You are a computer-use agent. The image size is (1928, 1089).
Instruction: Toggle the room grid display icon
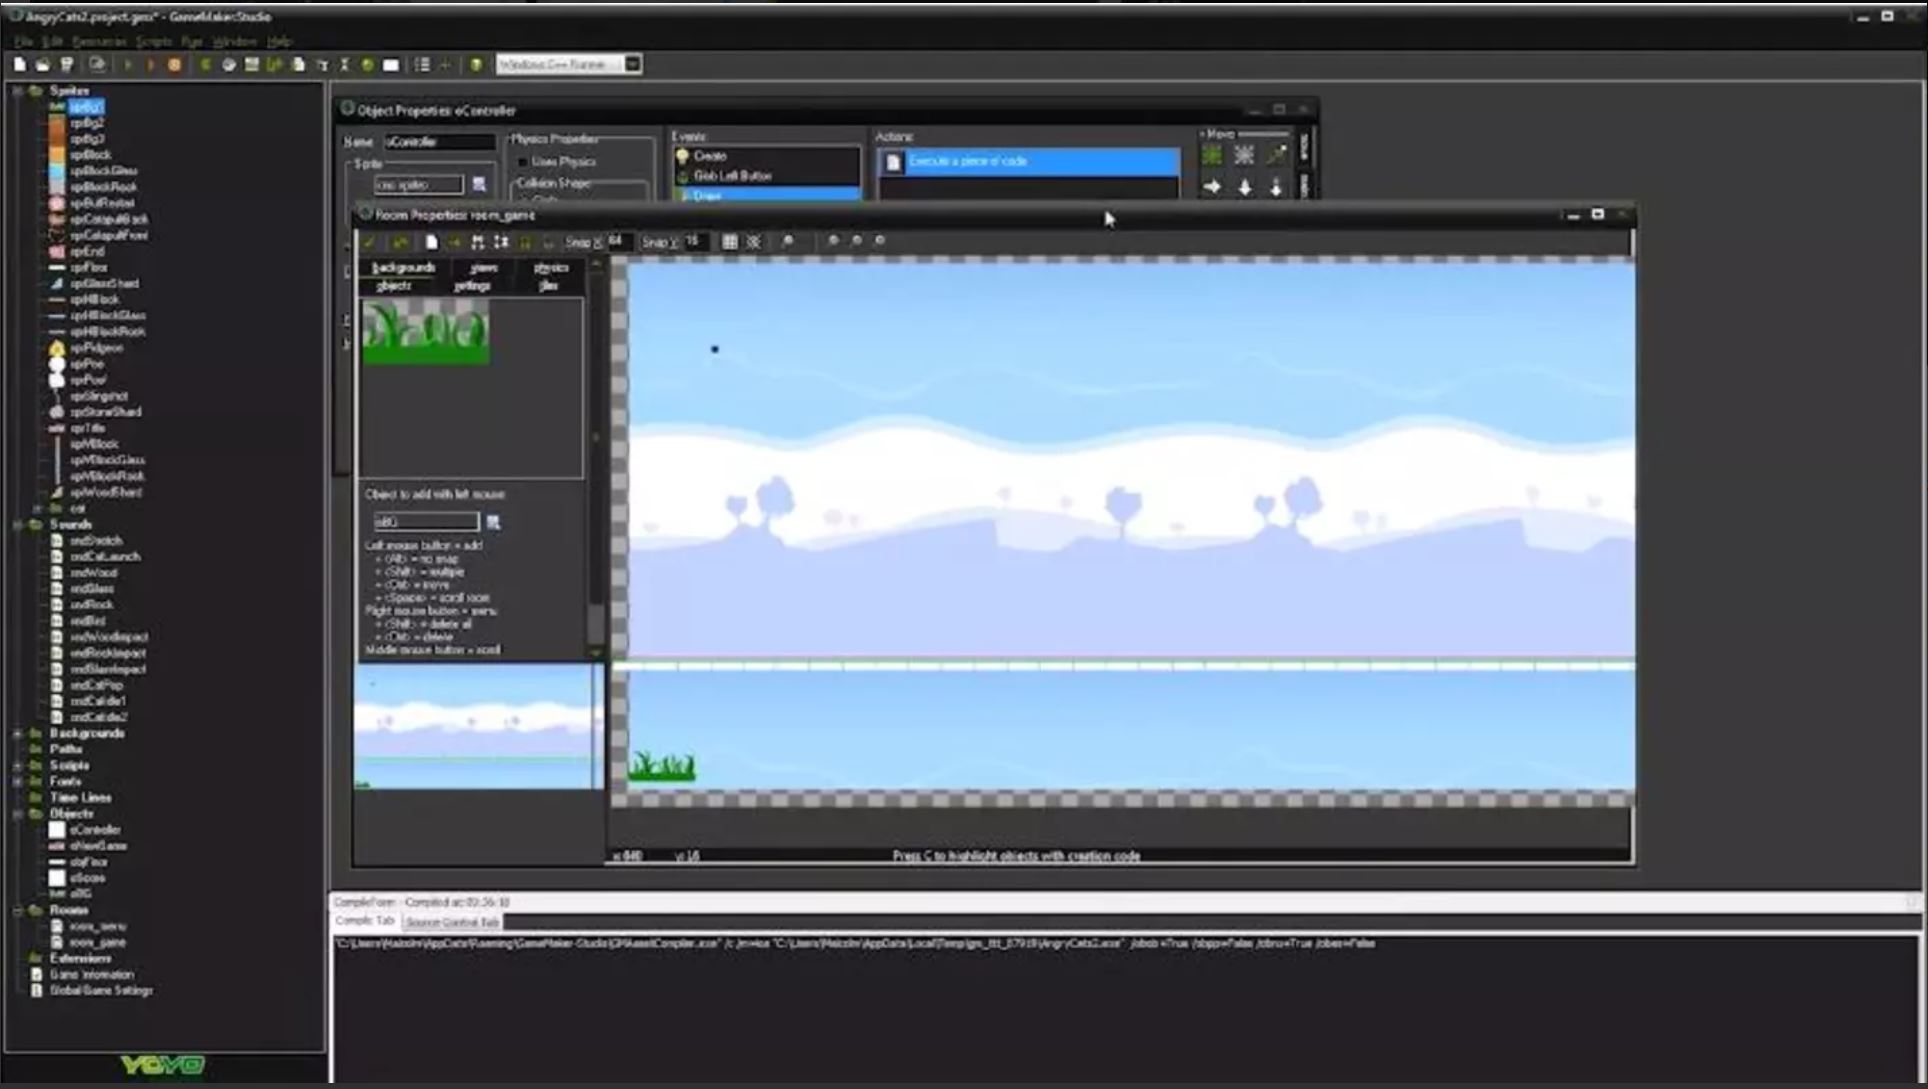pos(730,242)
